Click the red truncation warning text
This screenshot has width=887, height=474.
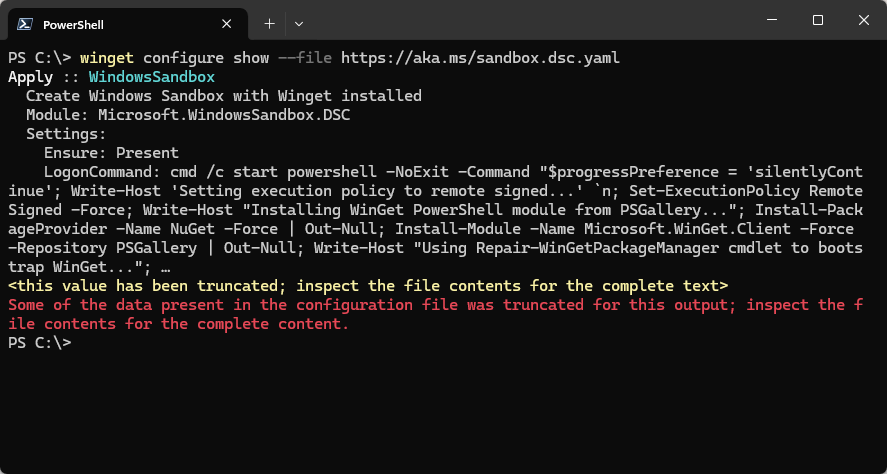pos(436,314)
